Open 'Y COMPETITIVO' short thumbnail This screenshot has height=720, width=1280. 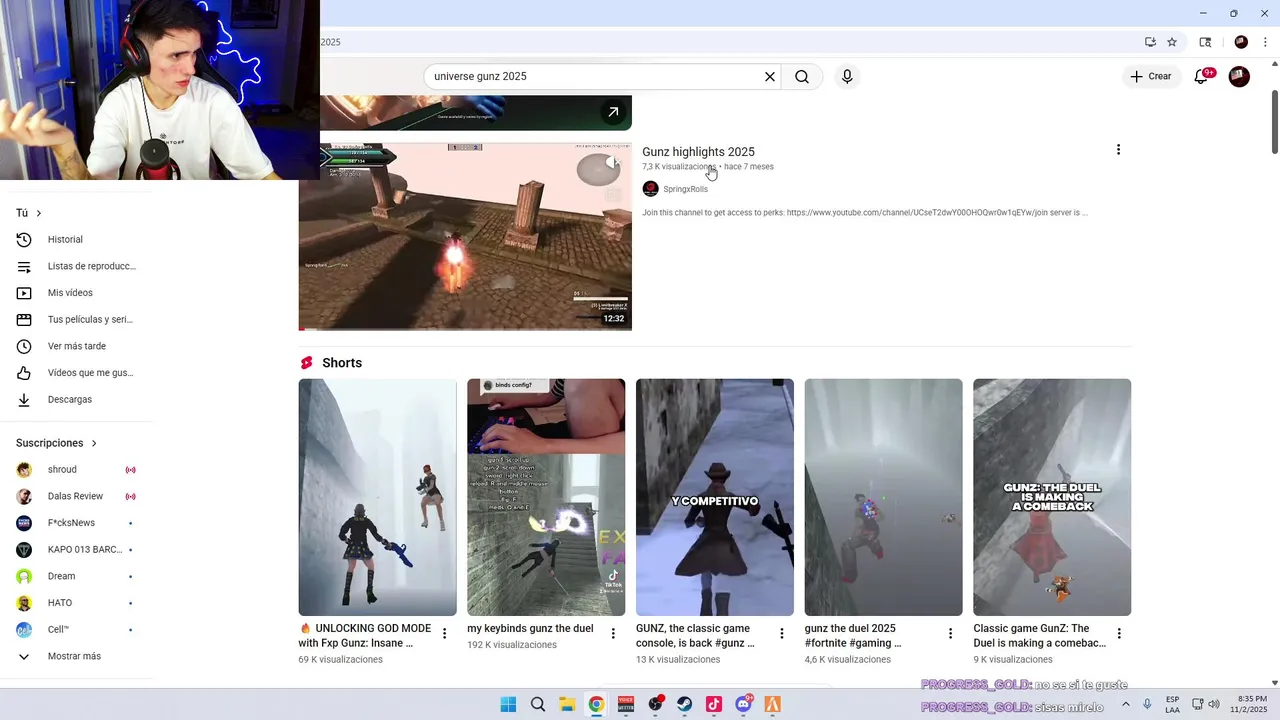(x=715, y=497)
